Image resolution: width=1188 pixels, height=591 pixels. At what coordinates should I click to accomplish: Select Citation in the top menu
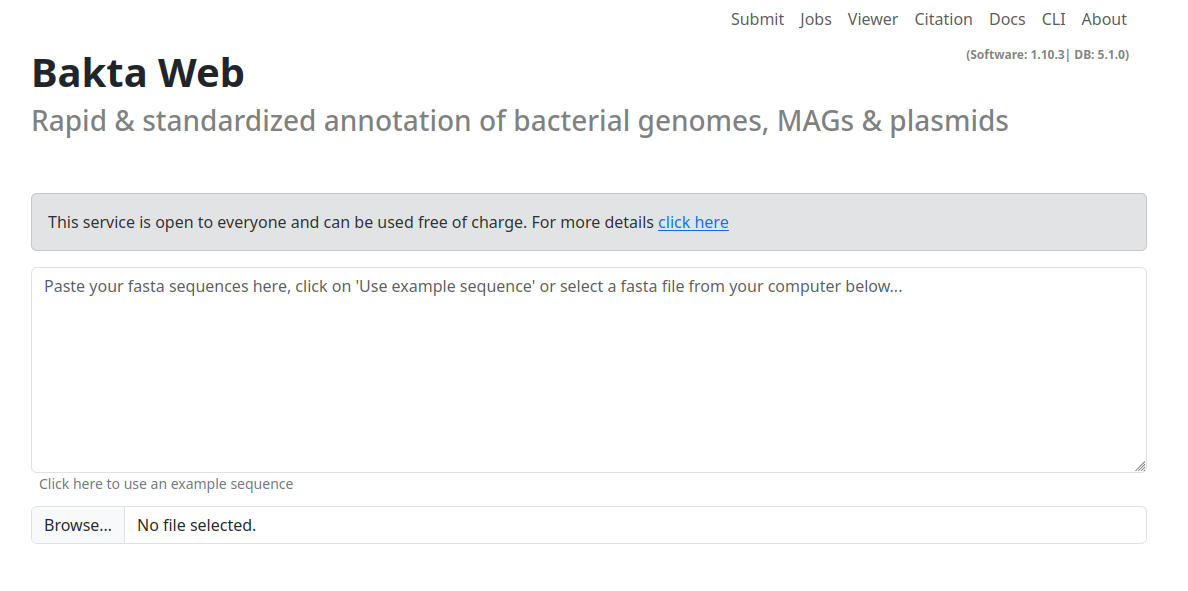point(943,20)
